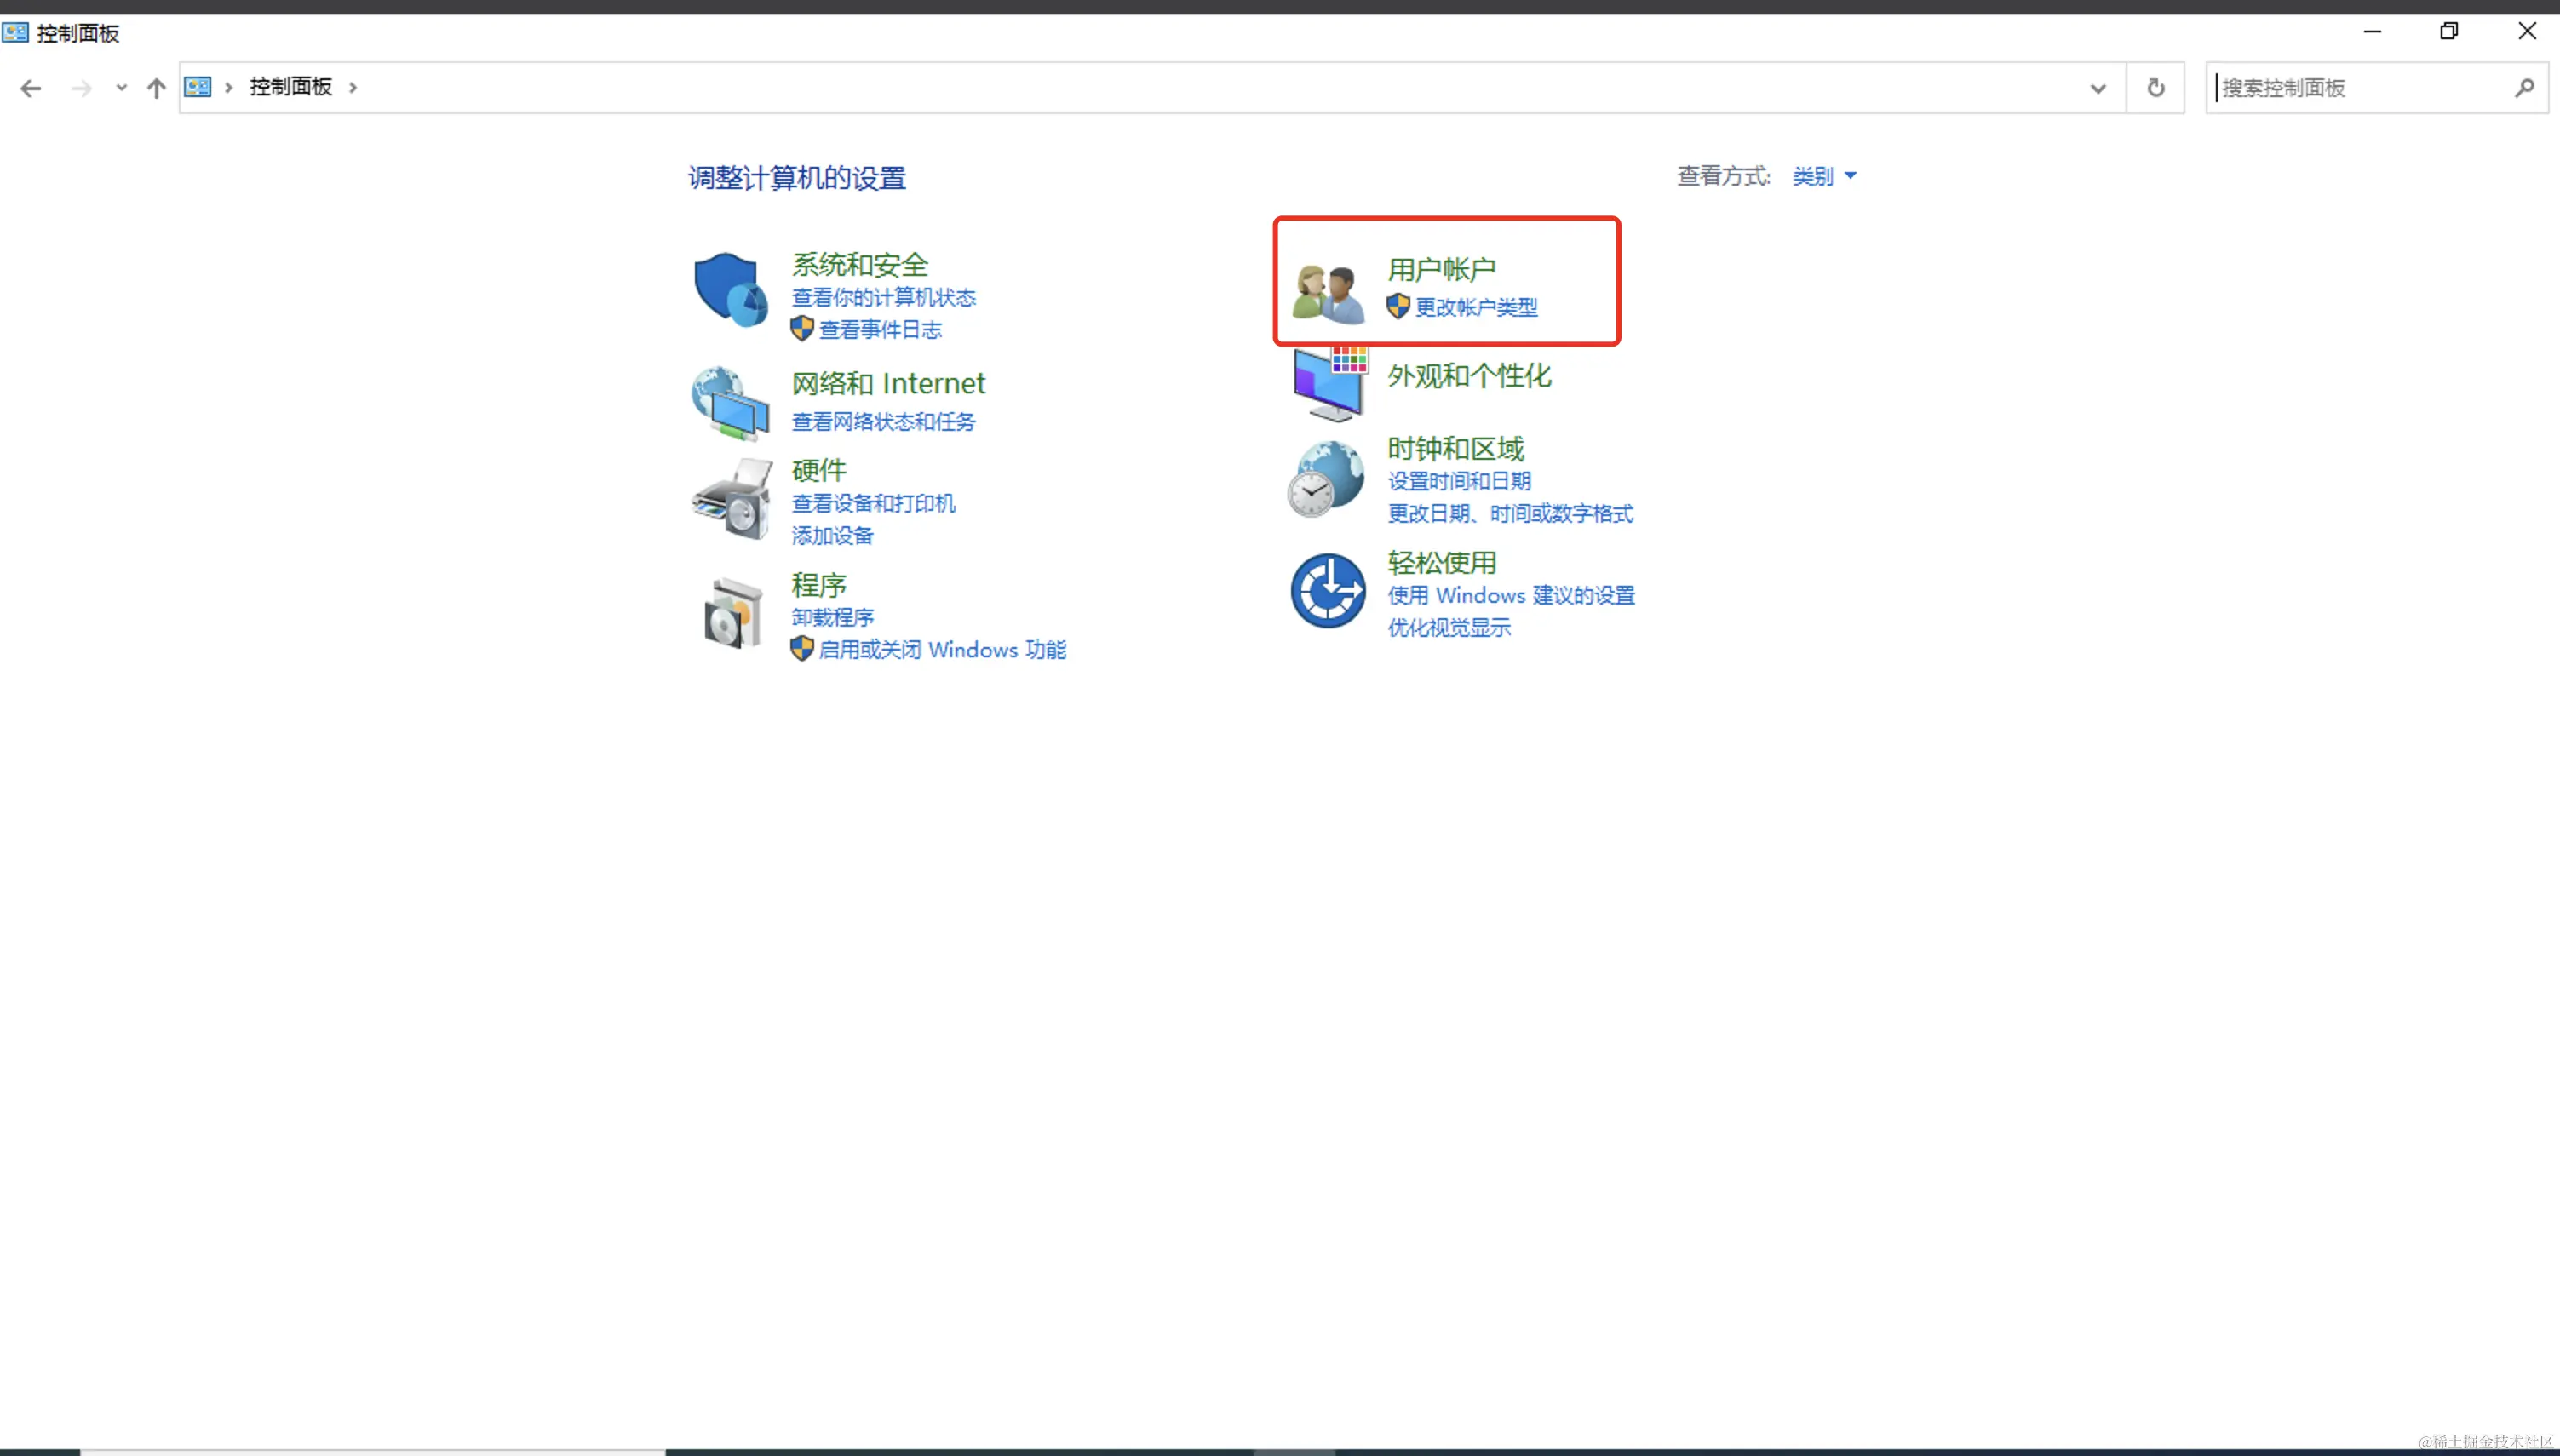Expand the address bar history dropdown
This screenshot has width=2560, height=1456.
[2097, 88]
